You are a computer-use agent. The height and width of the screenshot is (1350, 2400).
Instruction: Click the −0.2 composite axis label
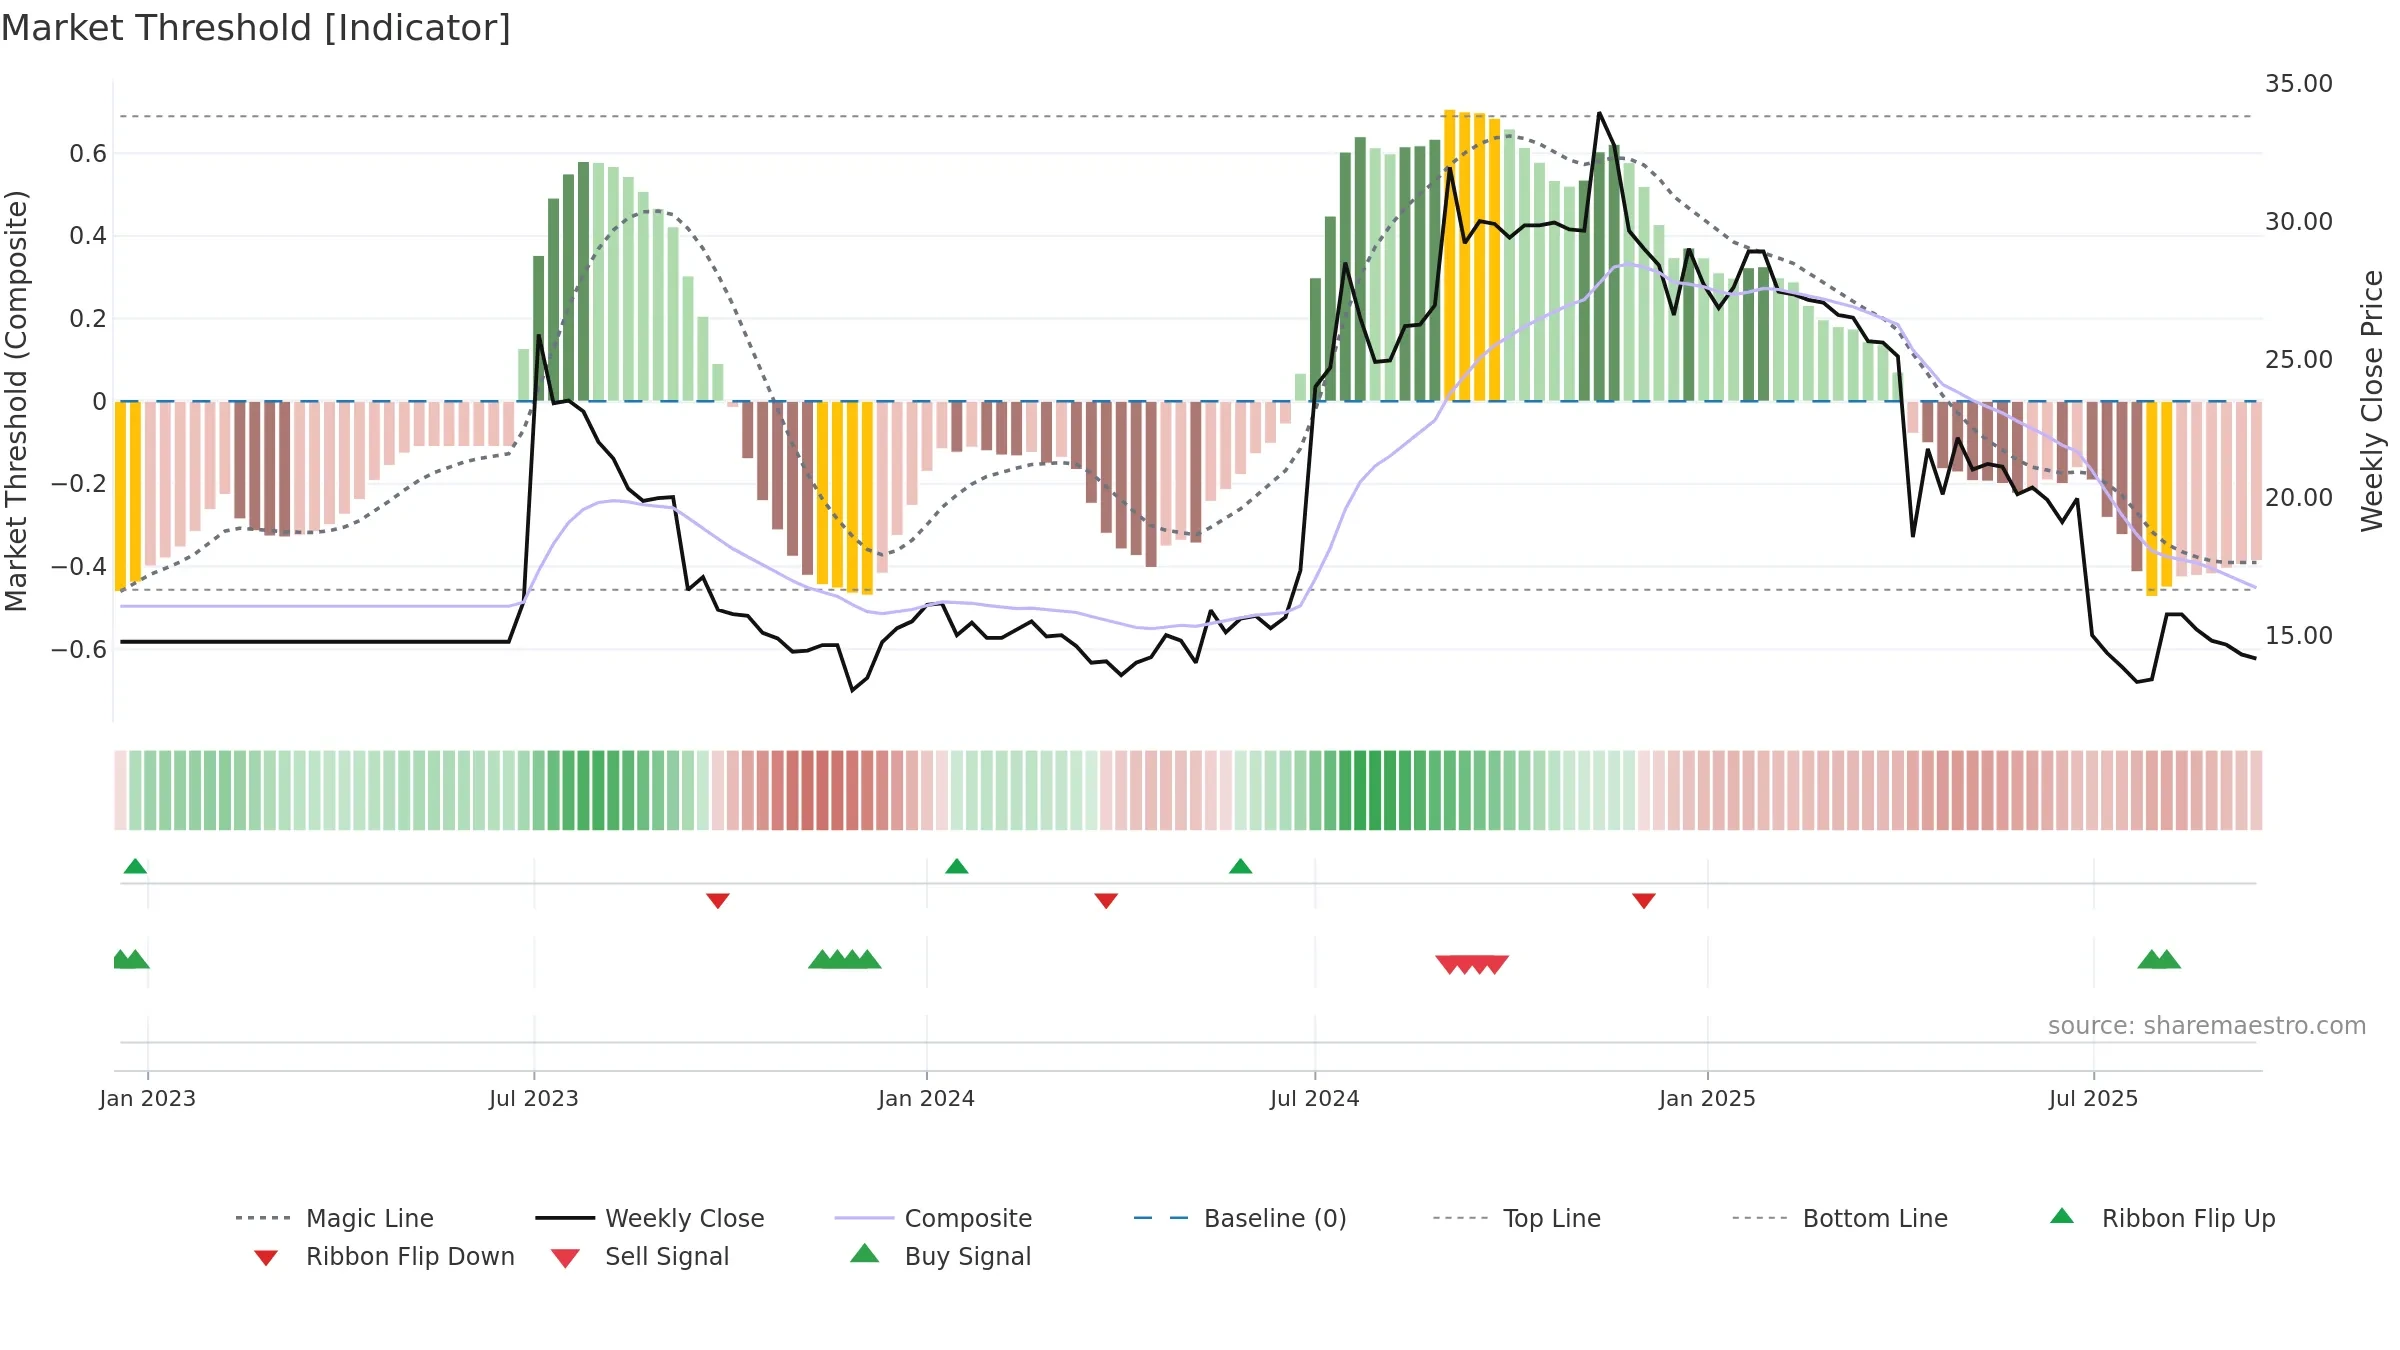tap(79, 484)
